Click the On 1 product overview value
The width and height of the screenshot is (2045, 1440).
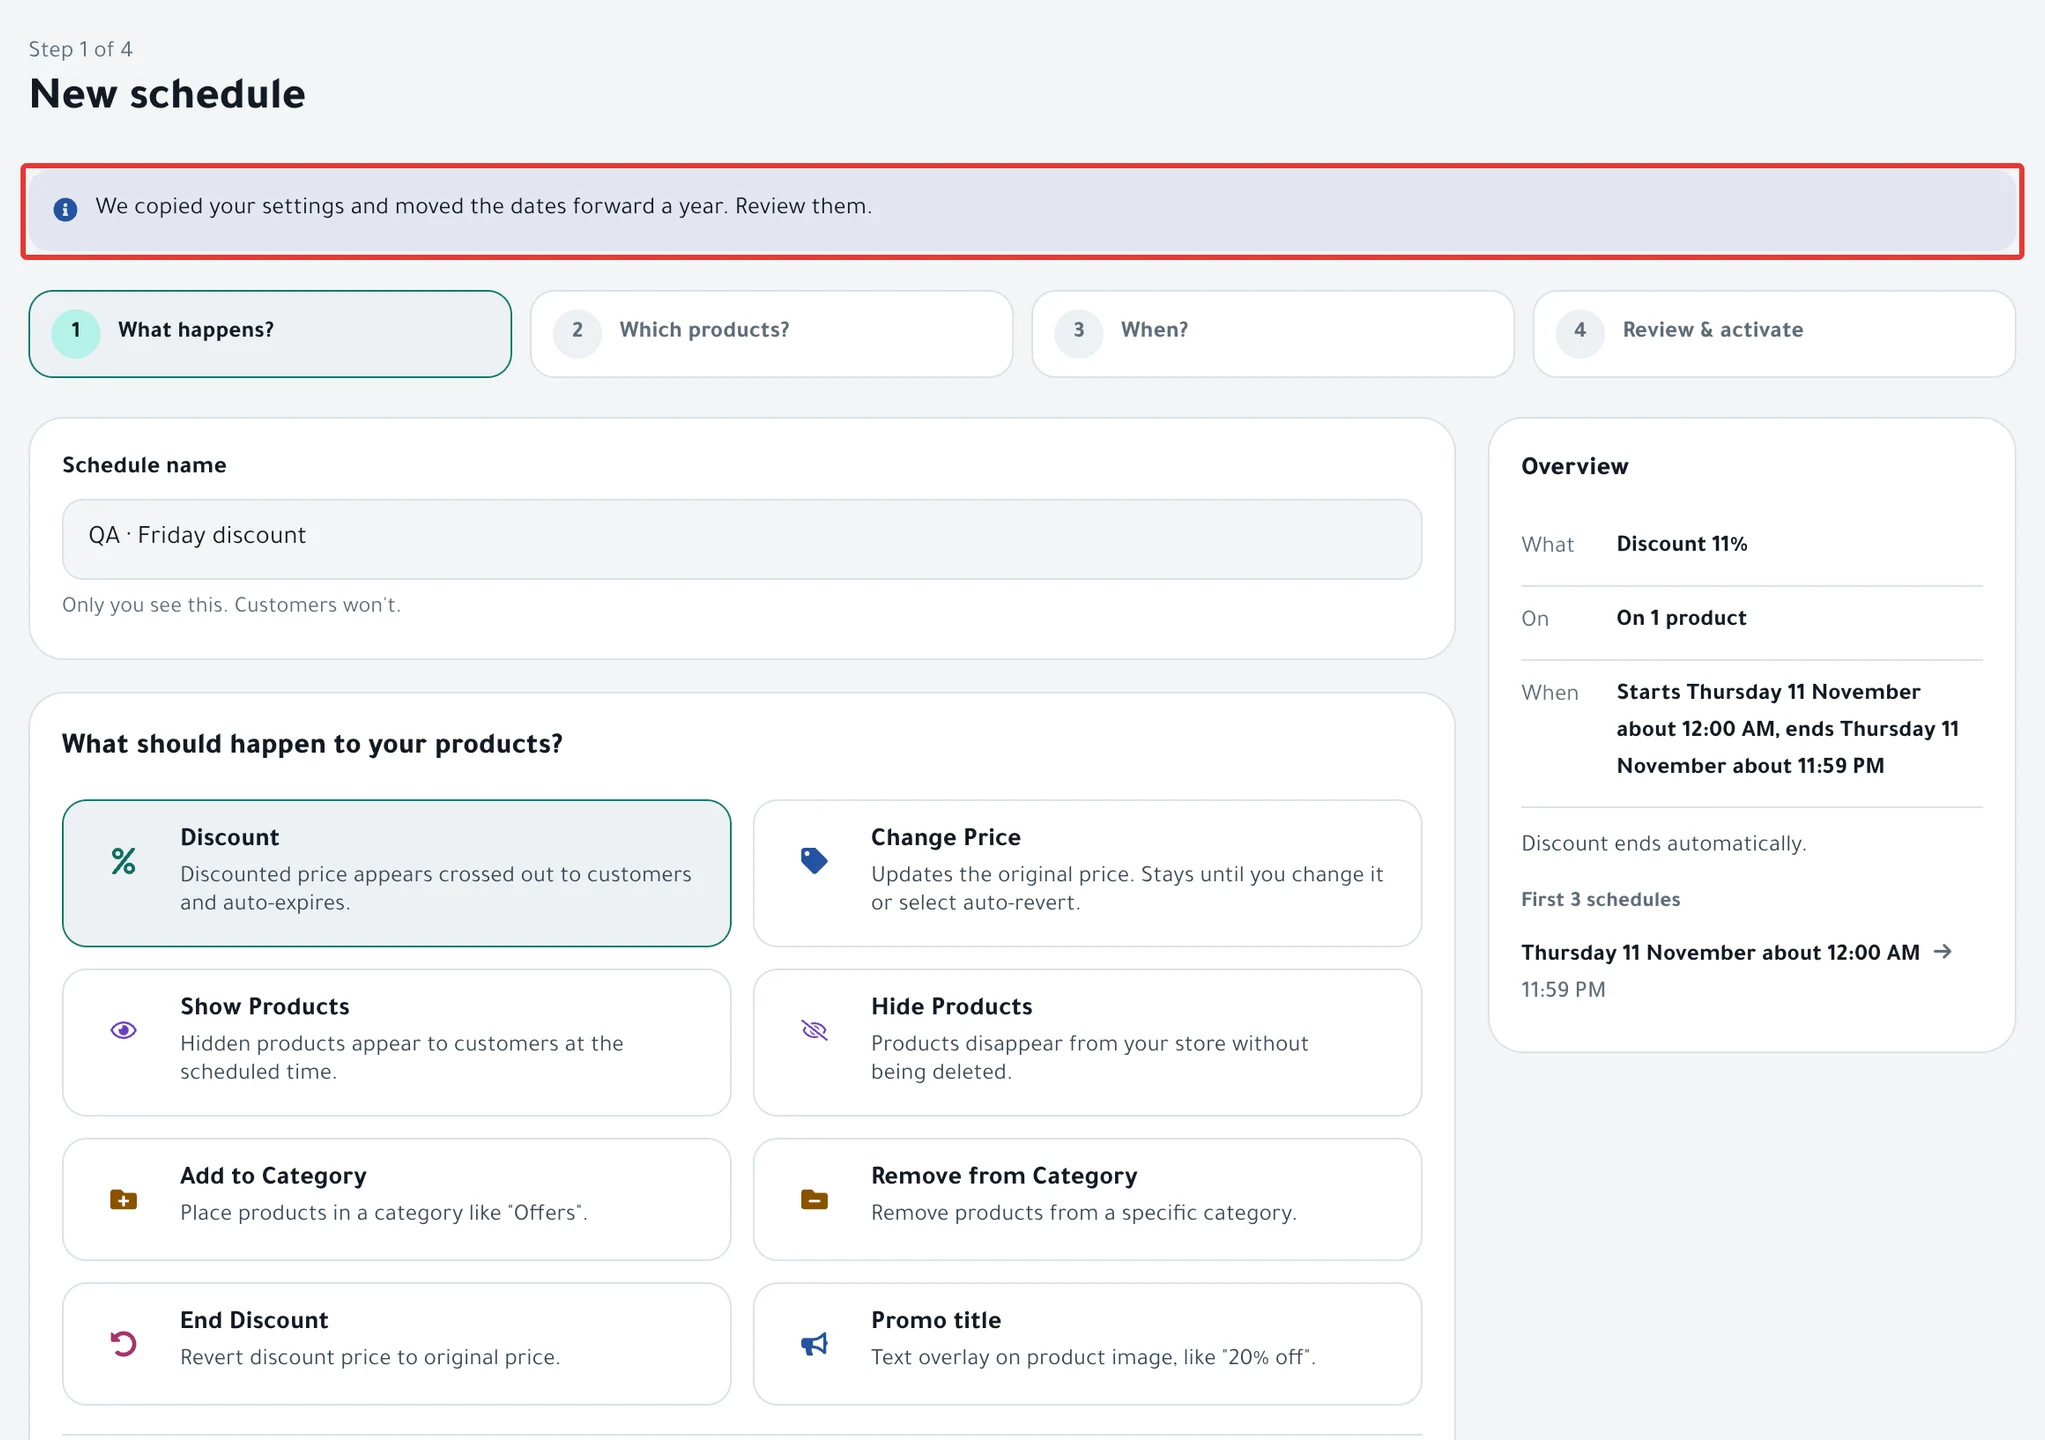[1681, 618]
